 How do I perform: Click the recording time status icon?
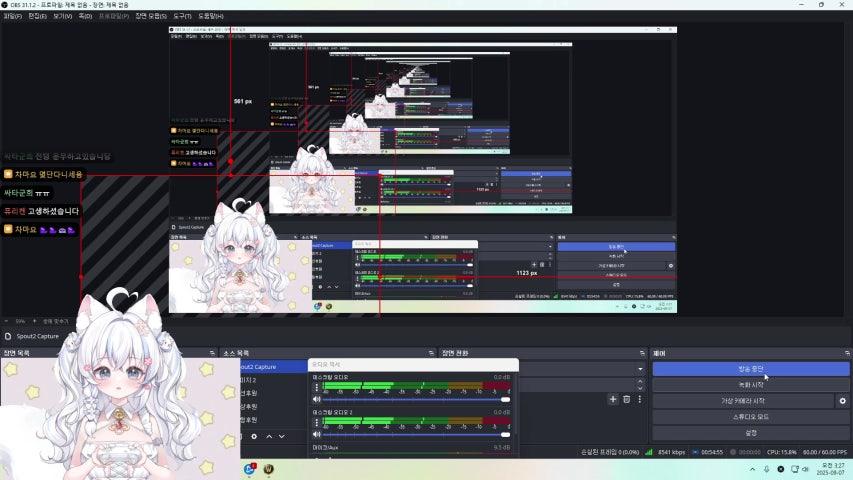point(733,452)
